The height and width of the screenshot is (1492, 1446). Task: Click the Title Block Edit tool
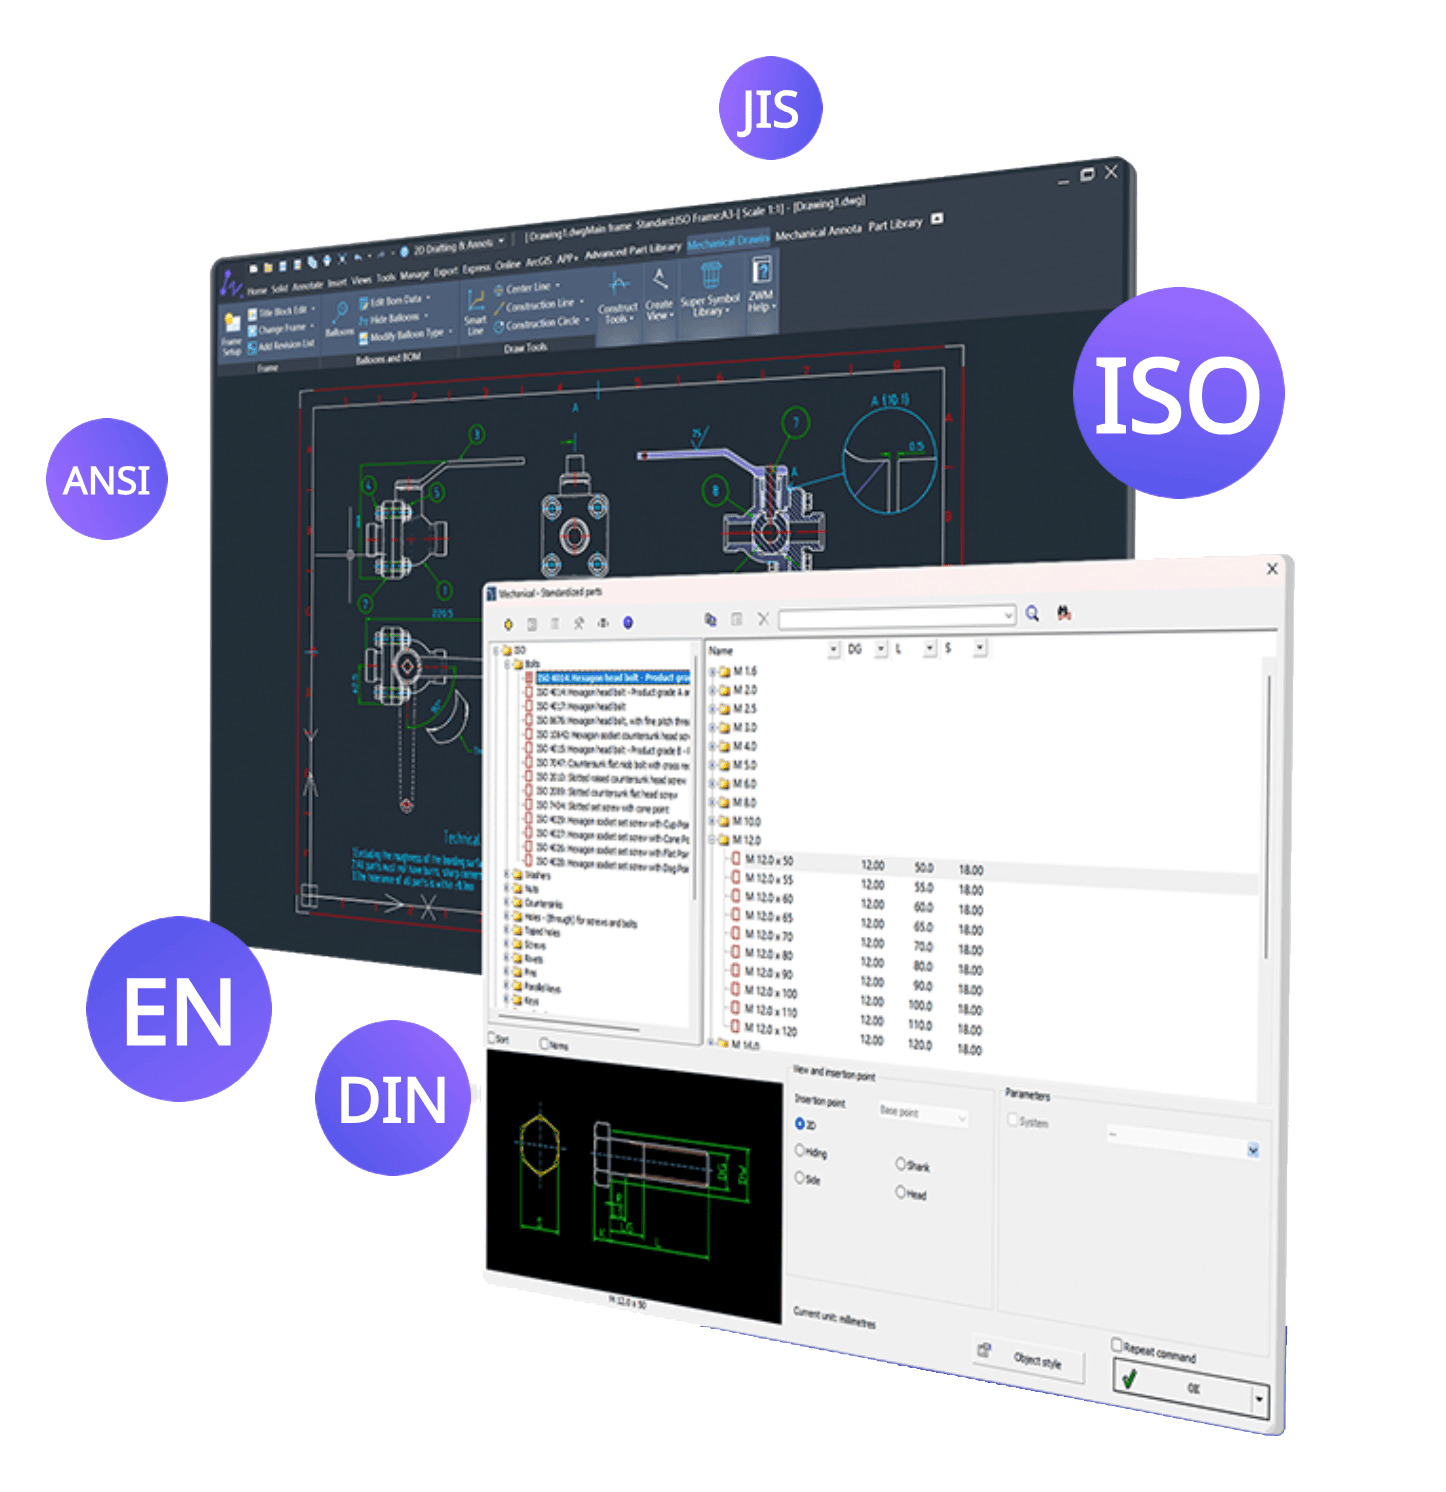coord(280,312)
